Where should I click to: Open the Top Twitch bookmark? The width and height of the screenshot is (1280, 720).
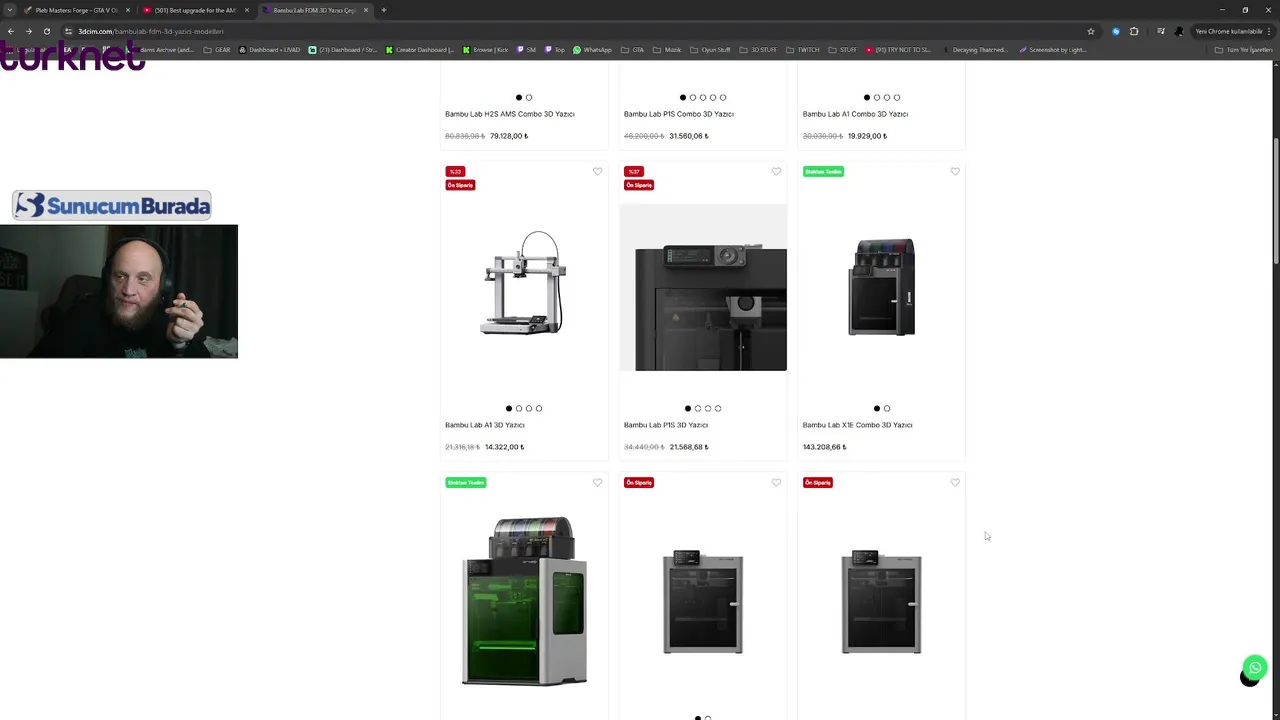pos(554,50)
